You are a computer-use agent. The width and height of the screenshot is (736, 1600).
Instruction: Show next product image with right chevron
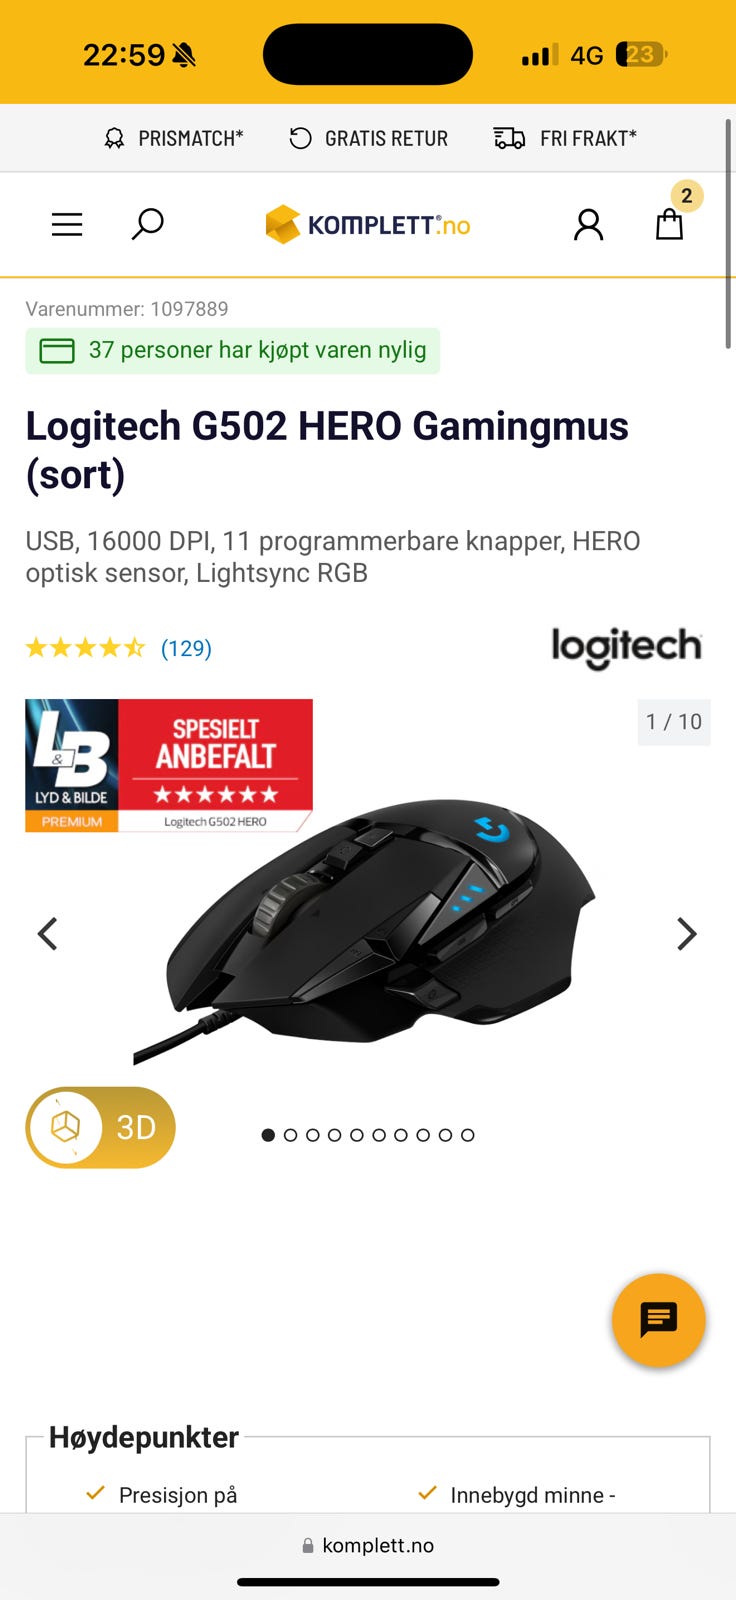686,934
